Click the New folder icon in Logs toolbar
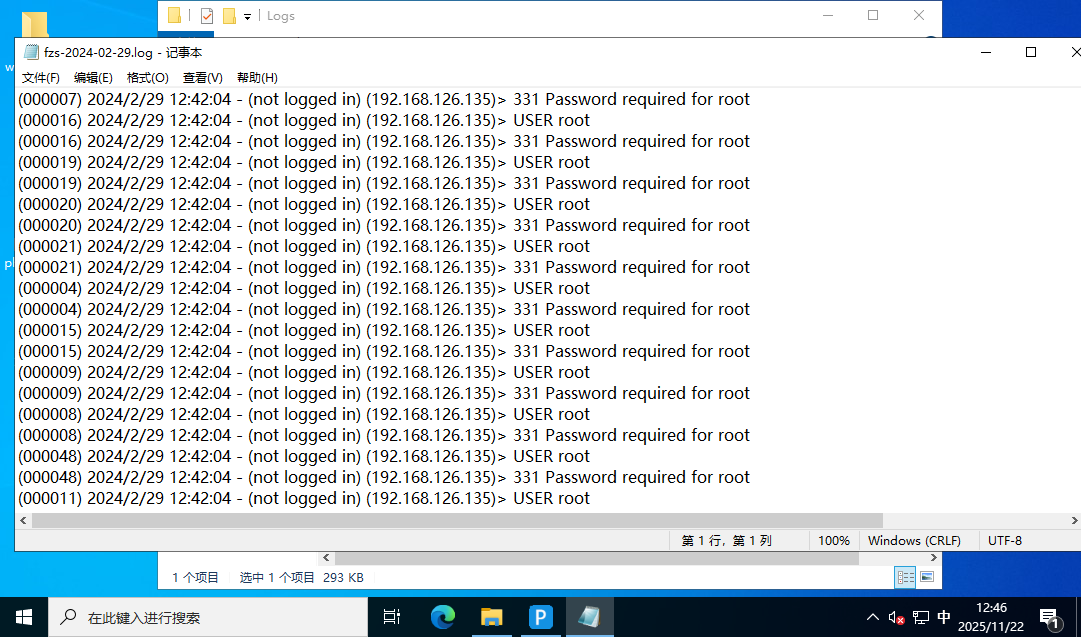The height and width of the screenshot is (637, 1081). (x=229, y=15)
